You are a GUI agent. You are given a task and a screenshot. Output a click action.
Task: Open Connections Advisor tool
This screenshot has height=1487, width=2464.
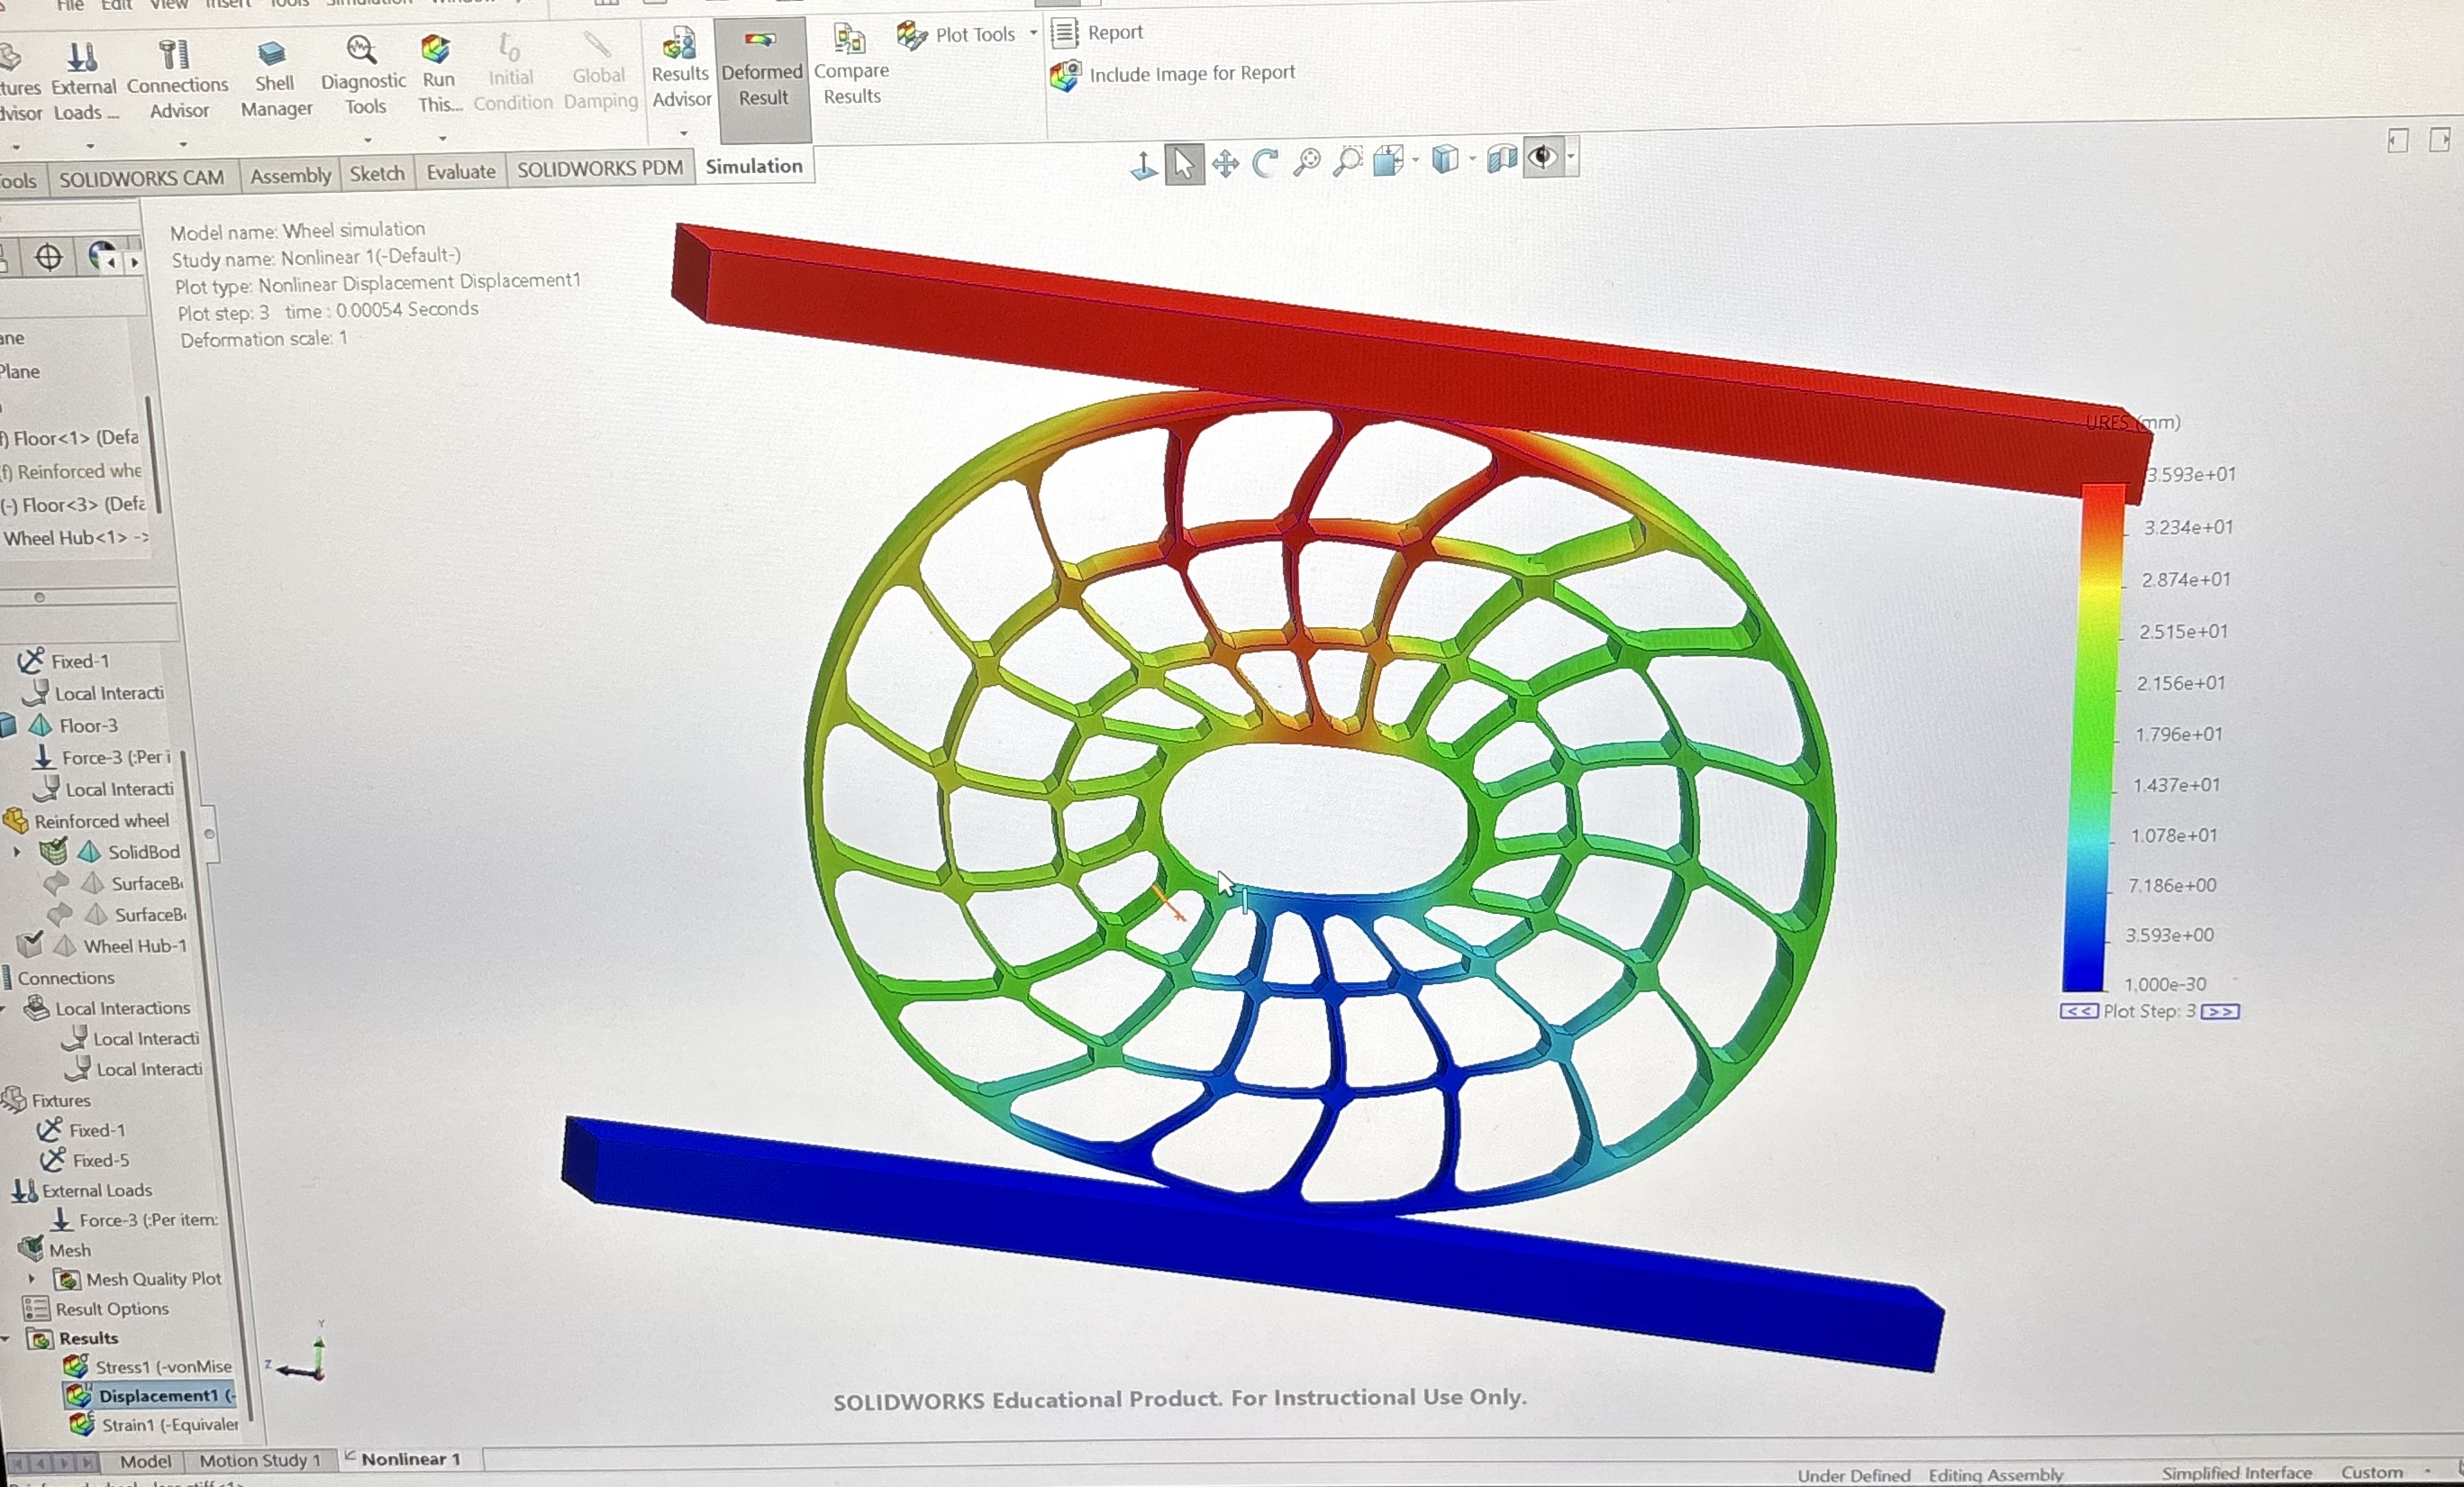point(177,80)
